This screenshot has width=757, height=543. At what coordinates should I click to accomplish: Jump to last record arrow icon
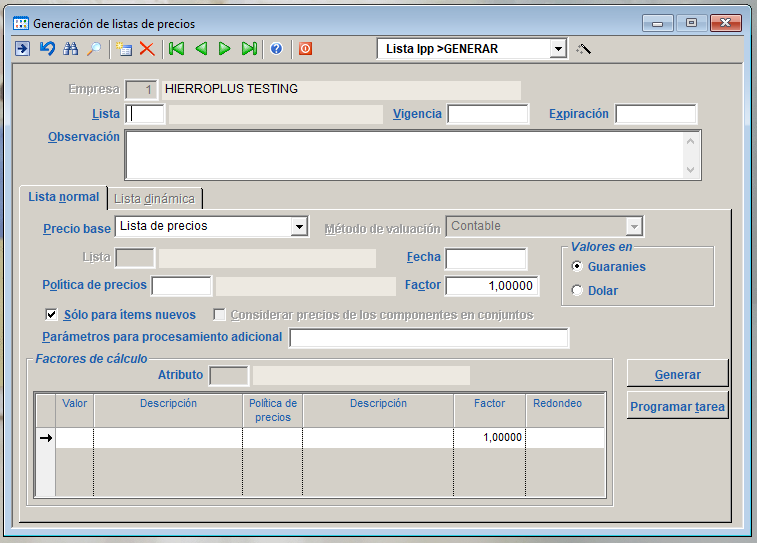click(249, 48)
